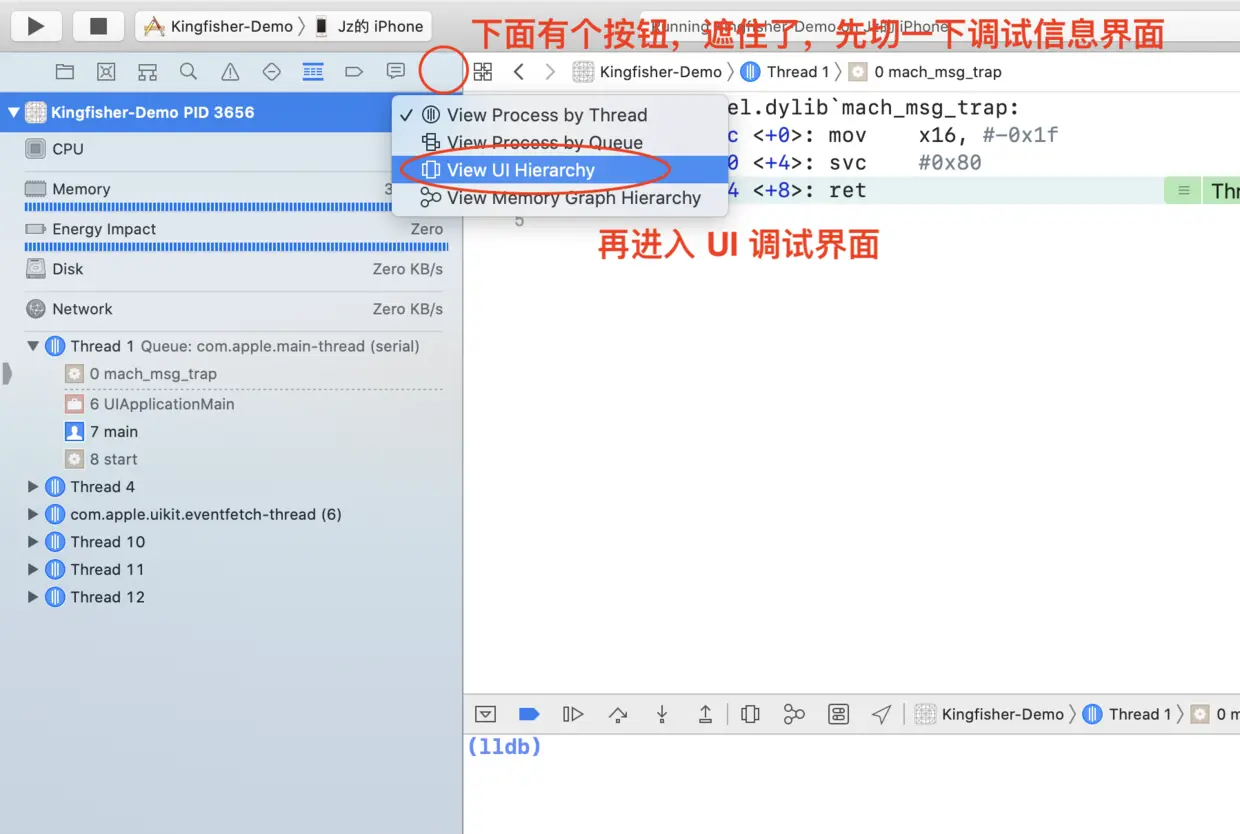Collapse the Kingfisher-Demo PID 3656 disclosure triangle
Viewport: 1240px width, 834px height.
14,112
